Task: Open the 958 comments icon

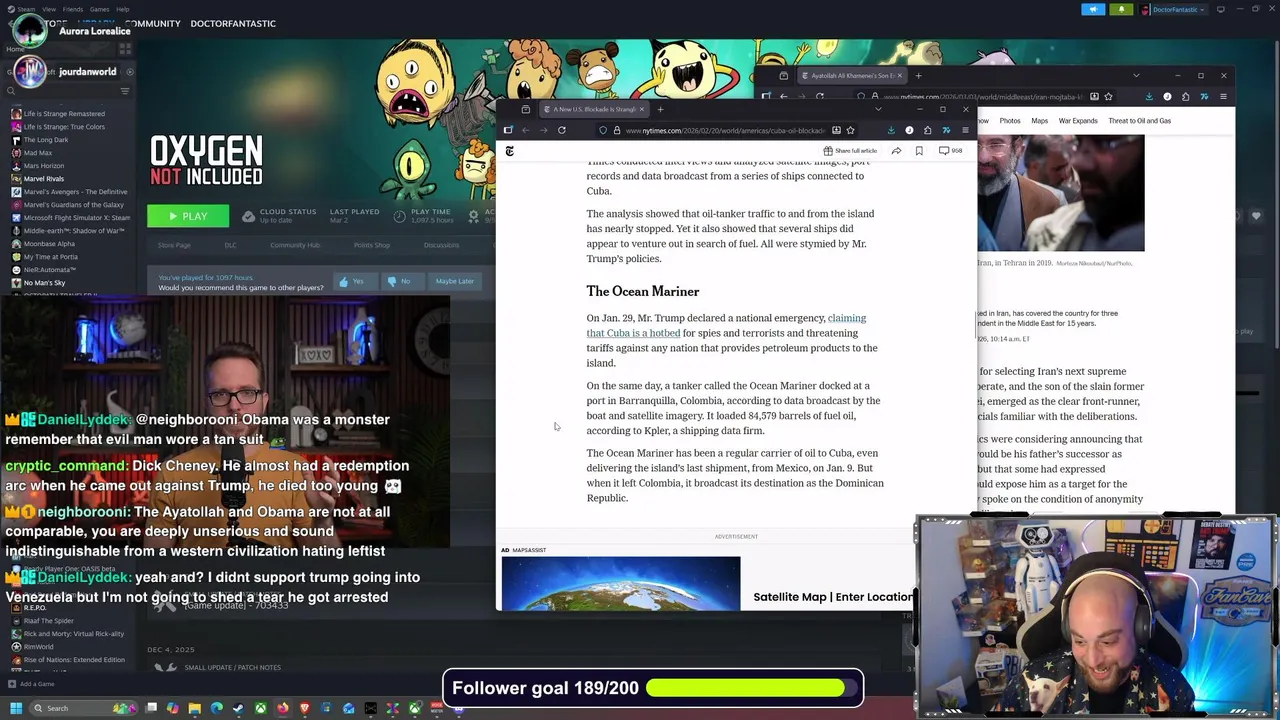Action: [950, 151]
